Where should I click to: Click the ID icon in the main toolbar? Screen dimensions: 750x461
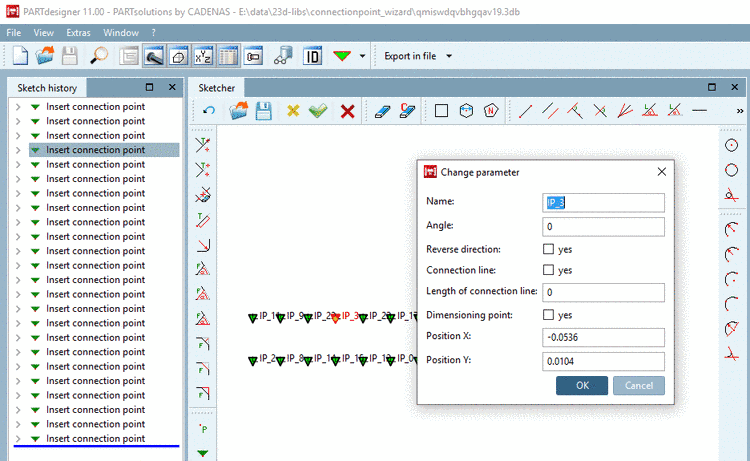tap(312, 56)
